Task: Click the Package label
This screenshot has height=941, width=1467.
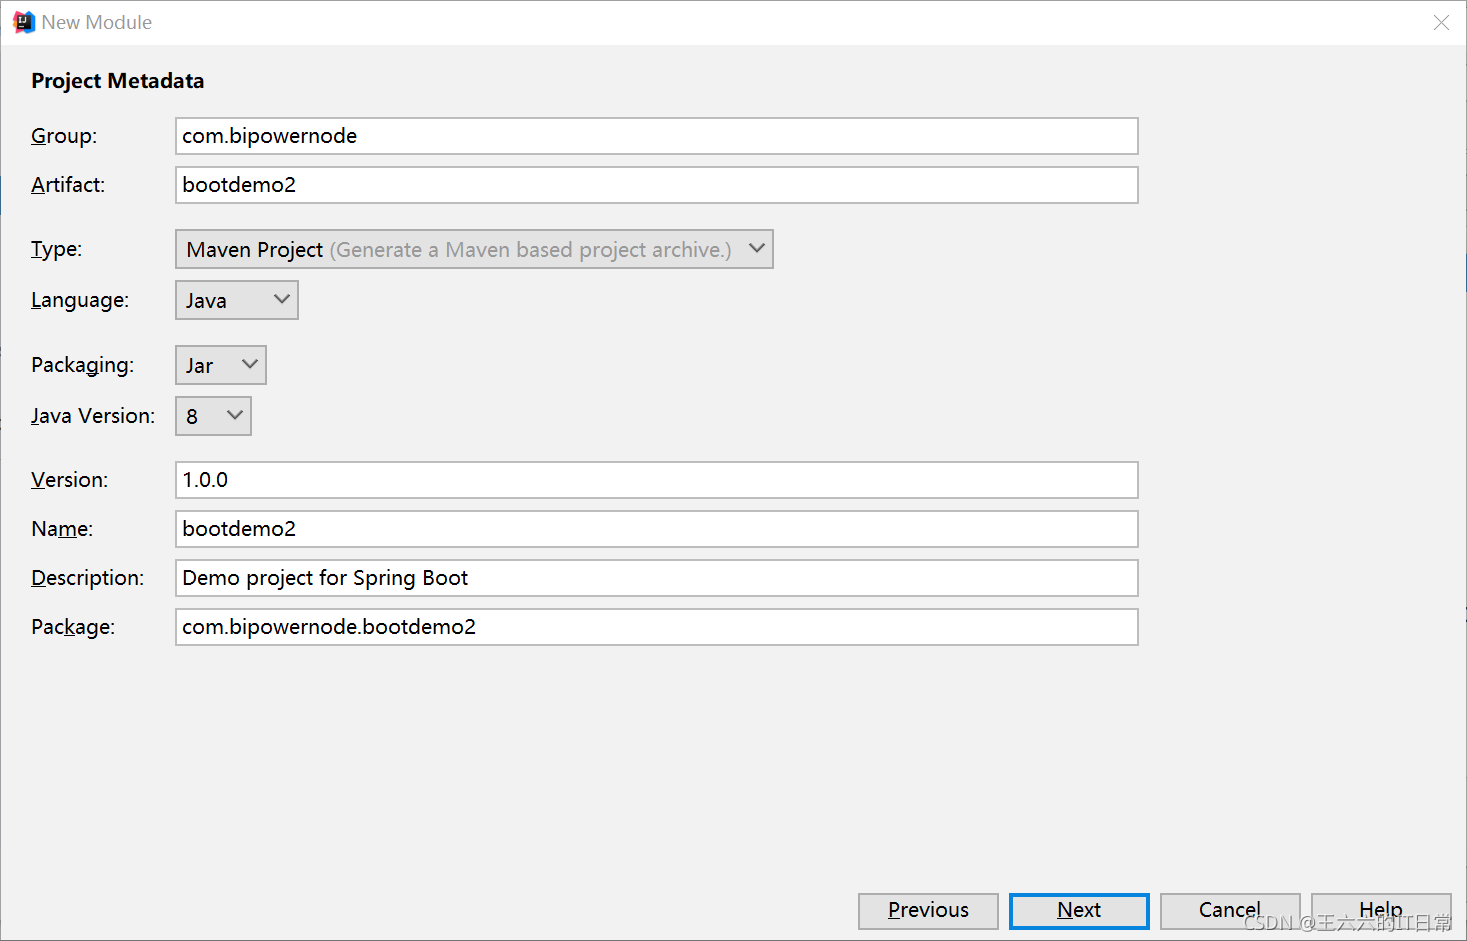Action: [x=73, y=627]
